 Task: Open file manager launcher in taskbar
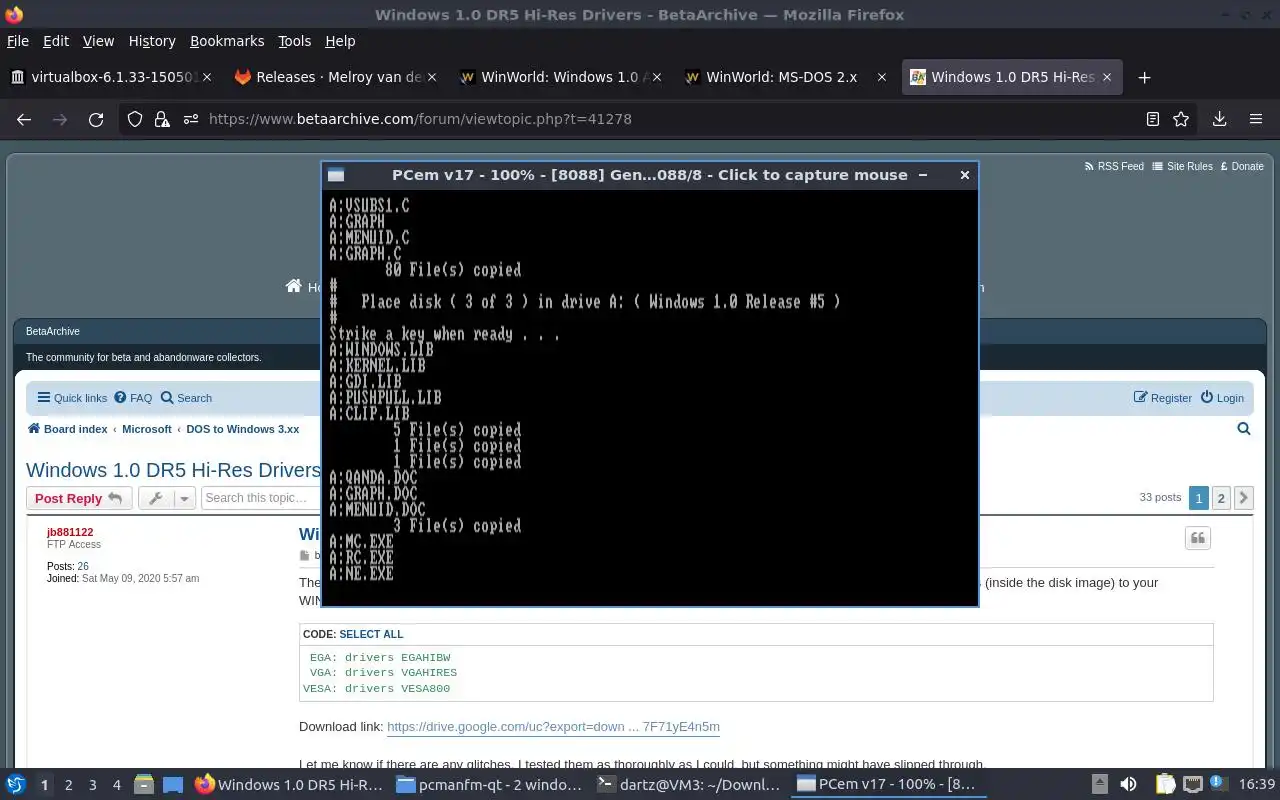pos(144,785)
